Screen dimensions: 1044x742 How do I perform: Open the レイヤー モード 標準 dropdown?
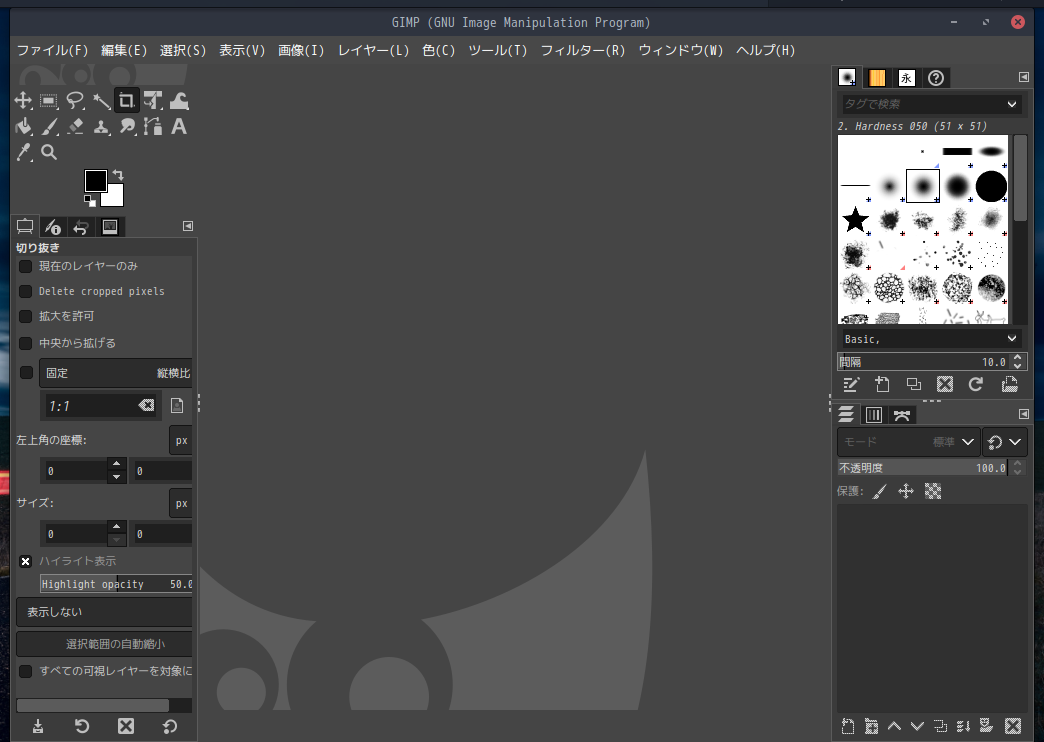click(x=908, y=442)
